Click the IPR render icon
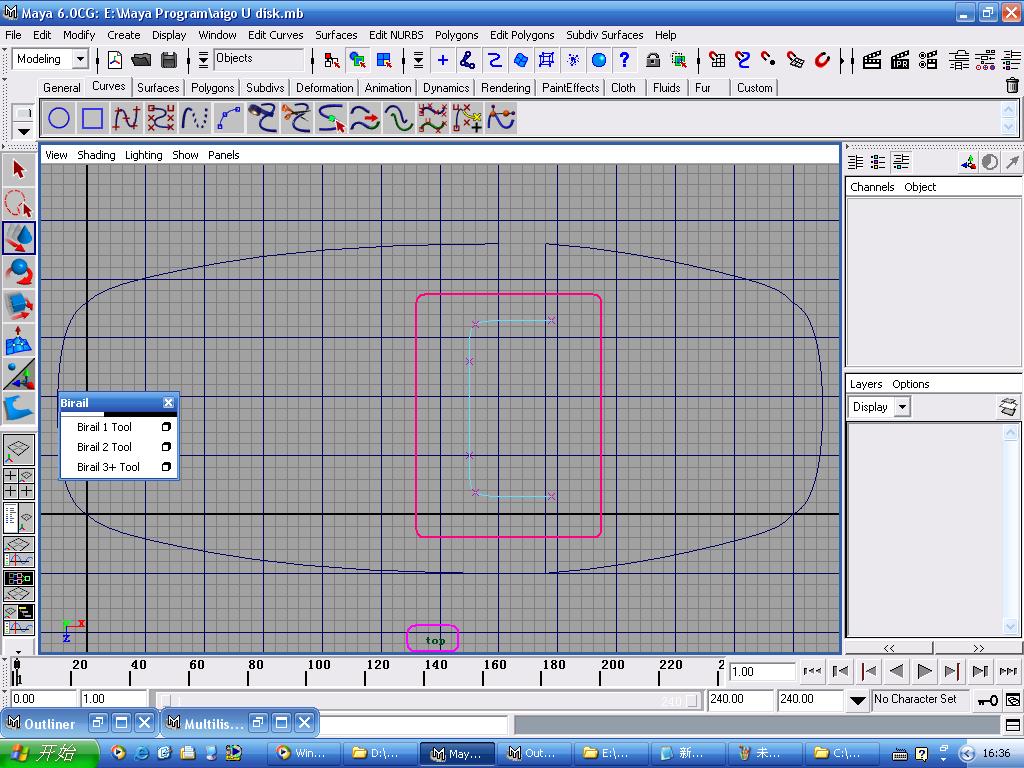1024x768 pixels. point(900,60)
